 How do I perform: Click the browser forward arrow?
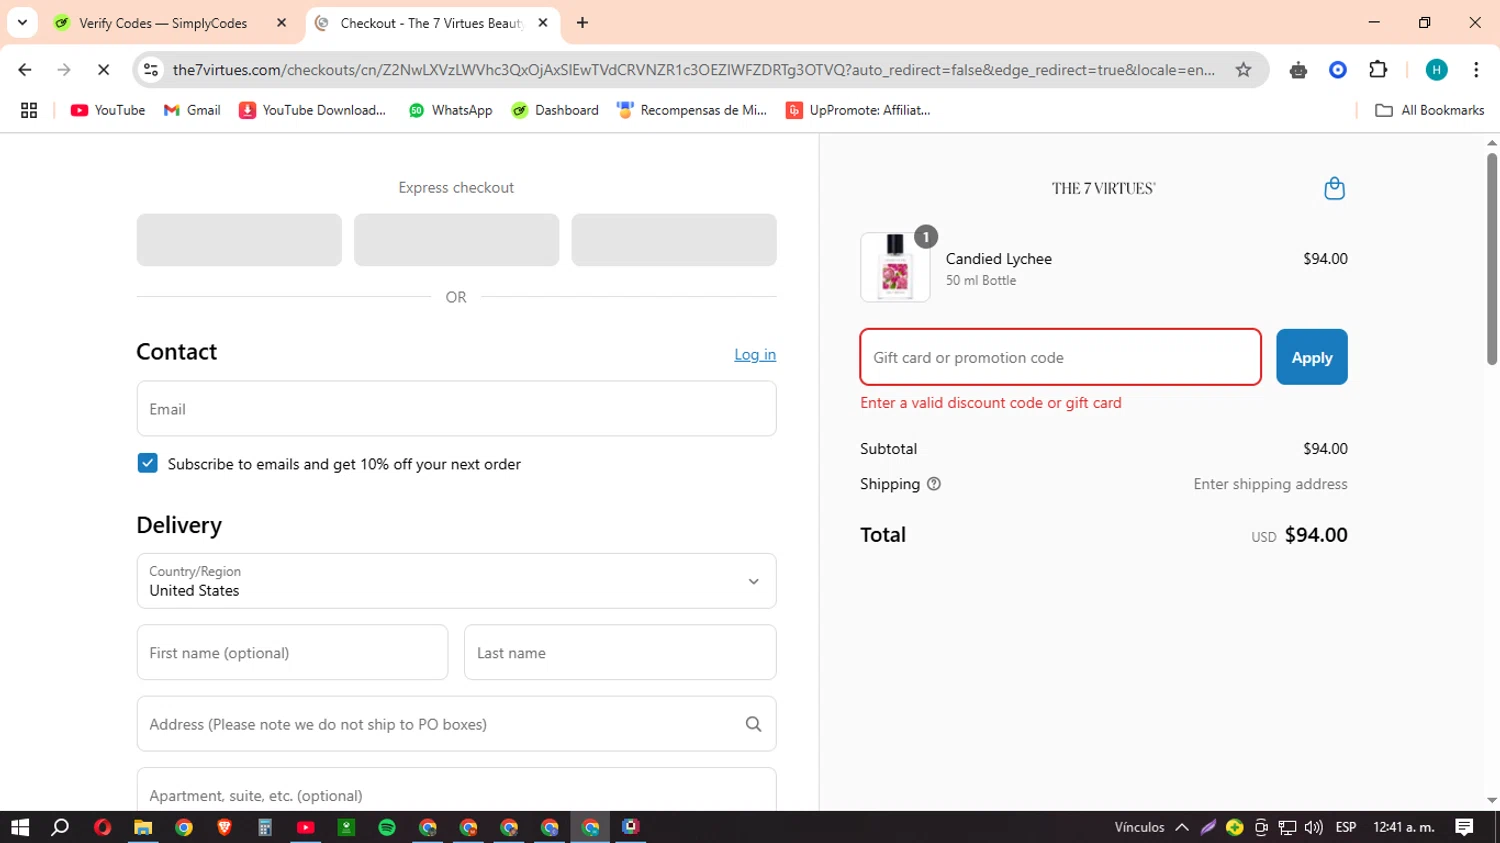[64, 70]
